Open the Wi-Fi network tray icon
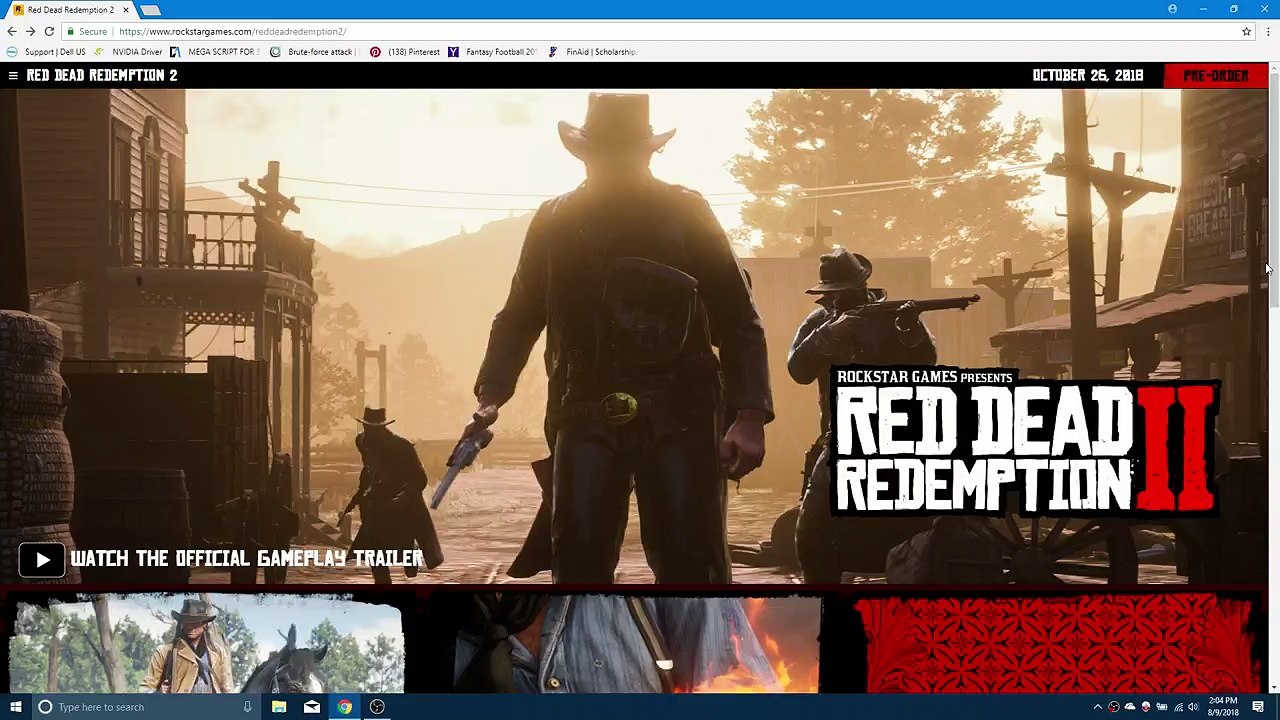 click(1178, 707)
